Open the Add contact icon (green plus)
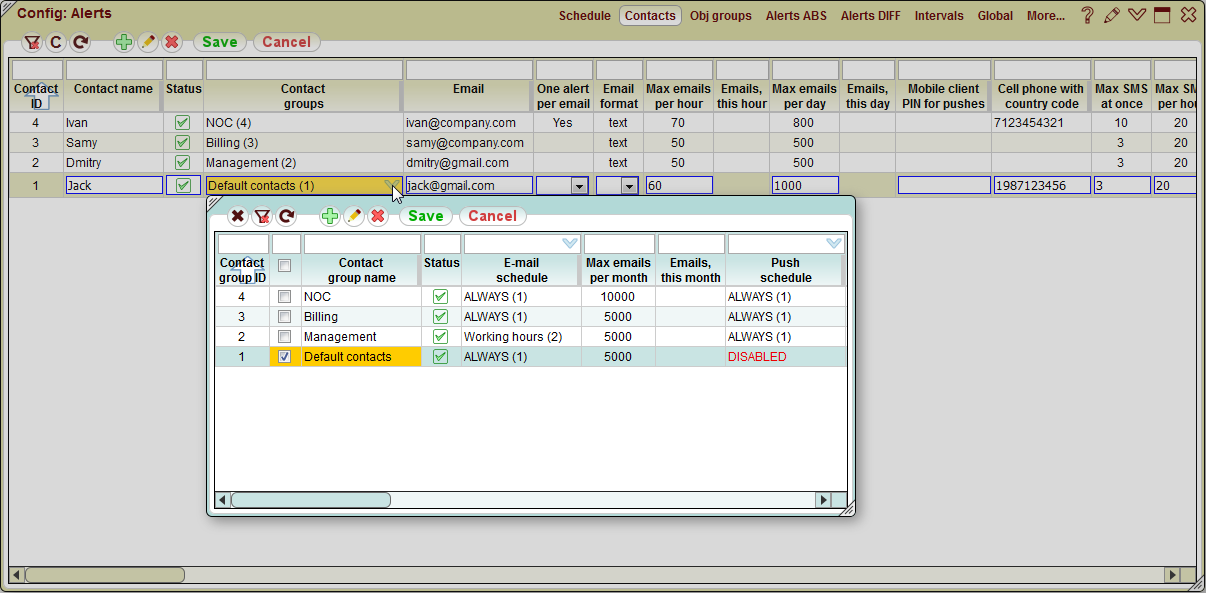This screenshot has height=593, width=1206. tap(123, 42)
